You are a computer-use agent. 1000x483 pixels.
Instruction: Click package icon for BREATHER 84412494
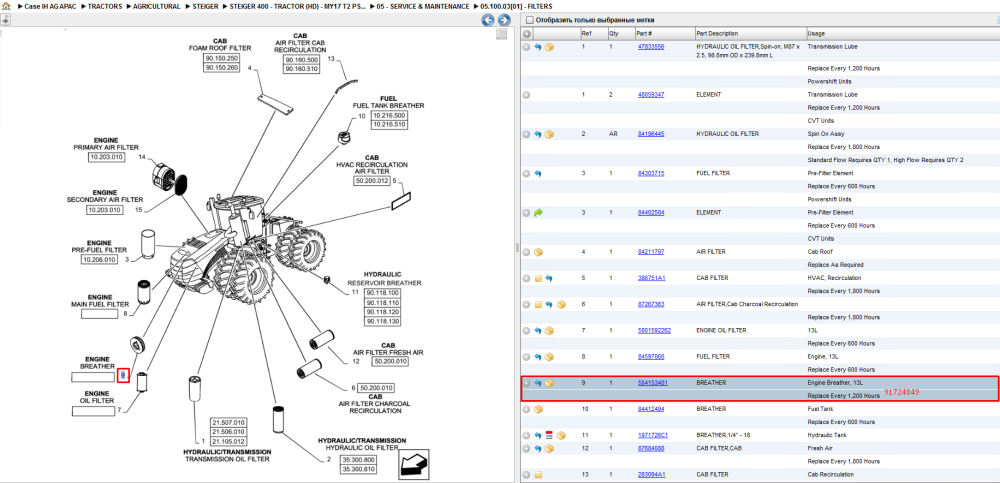pyautogui.click(x=538, y=409)
